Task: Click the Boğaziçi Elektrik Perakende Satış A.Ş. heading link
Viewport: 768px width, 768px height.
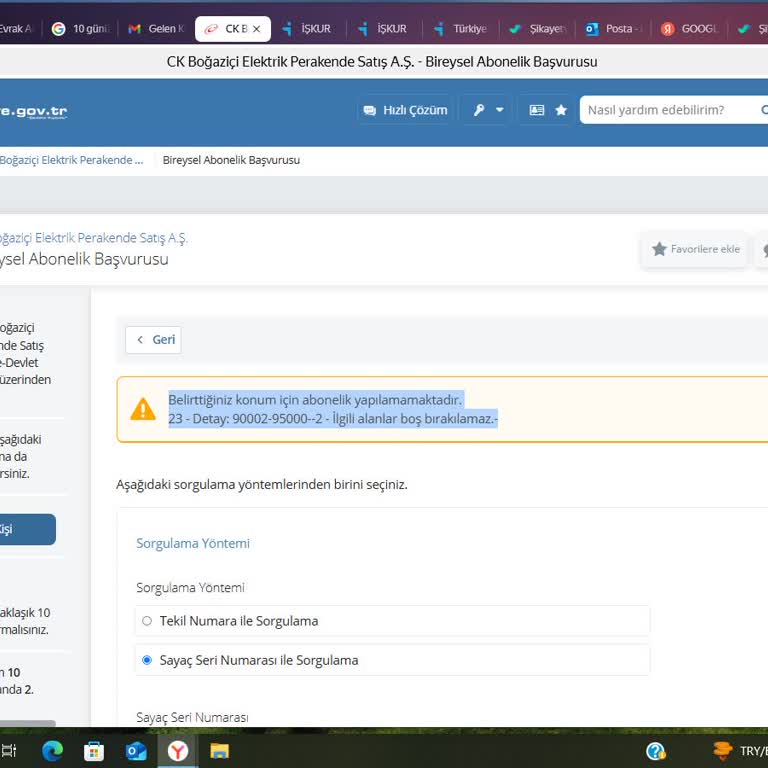Action: pos(94,238)
